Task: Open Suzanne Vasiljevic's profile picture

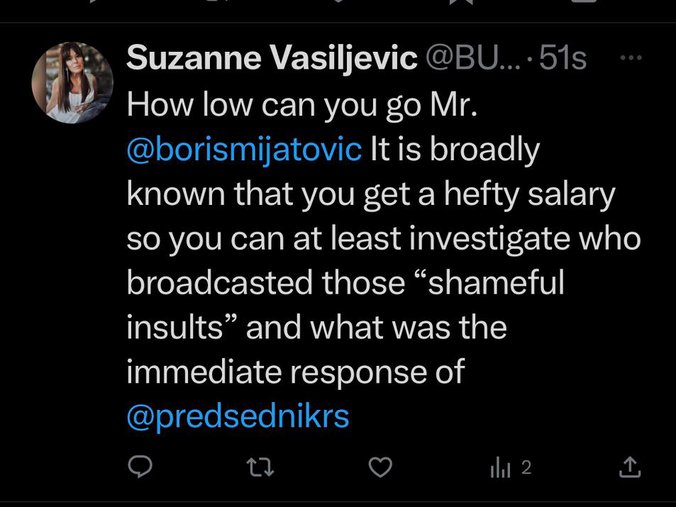Action: (x=72, y=83)
